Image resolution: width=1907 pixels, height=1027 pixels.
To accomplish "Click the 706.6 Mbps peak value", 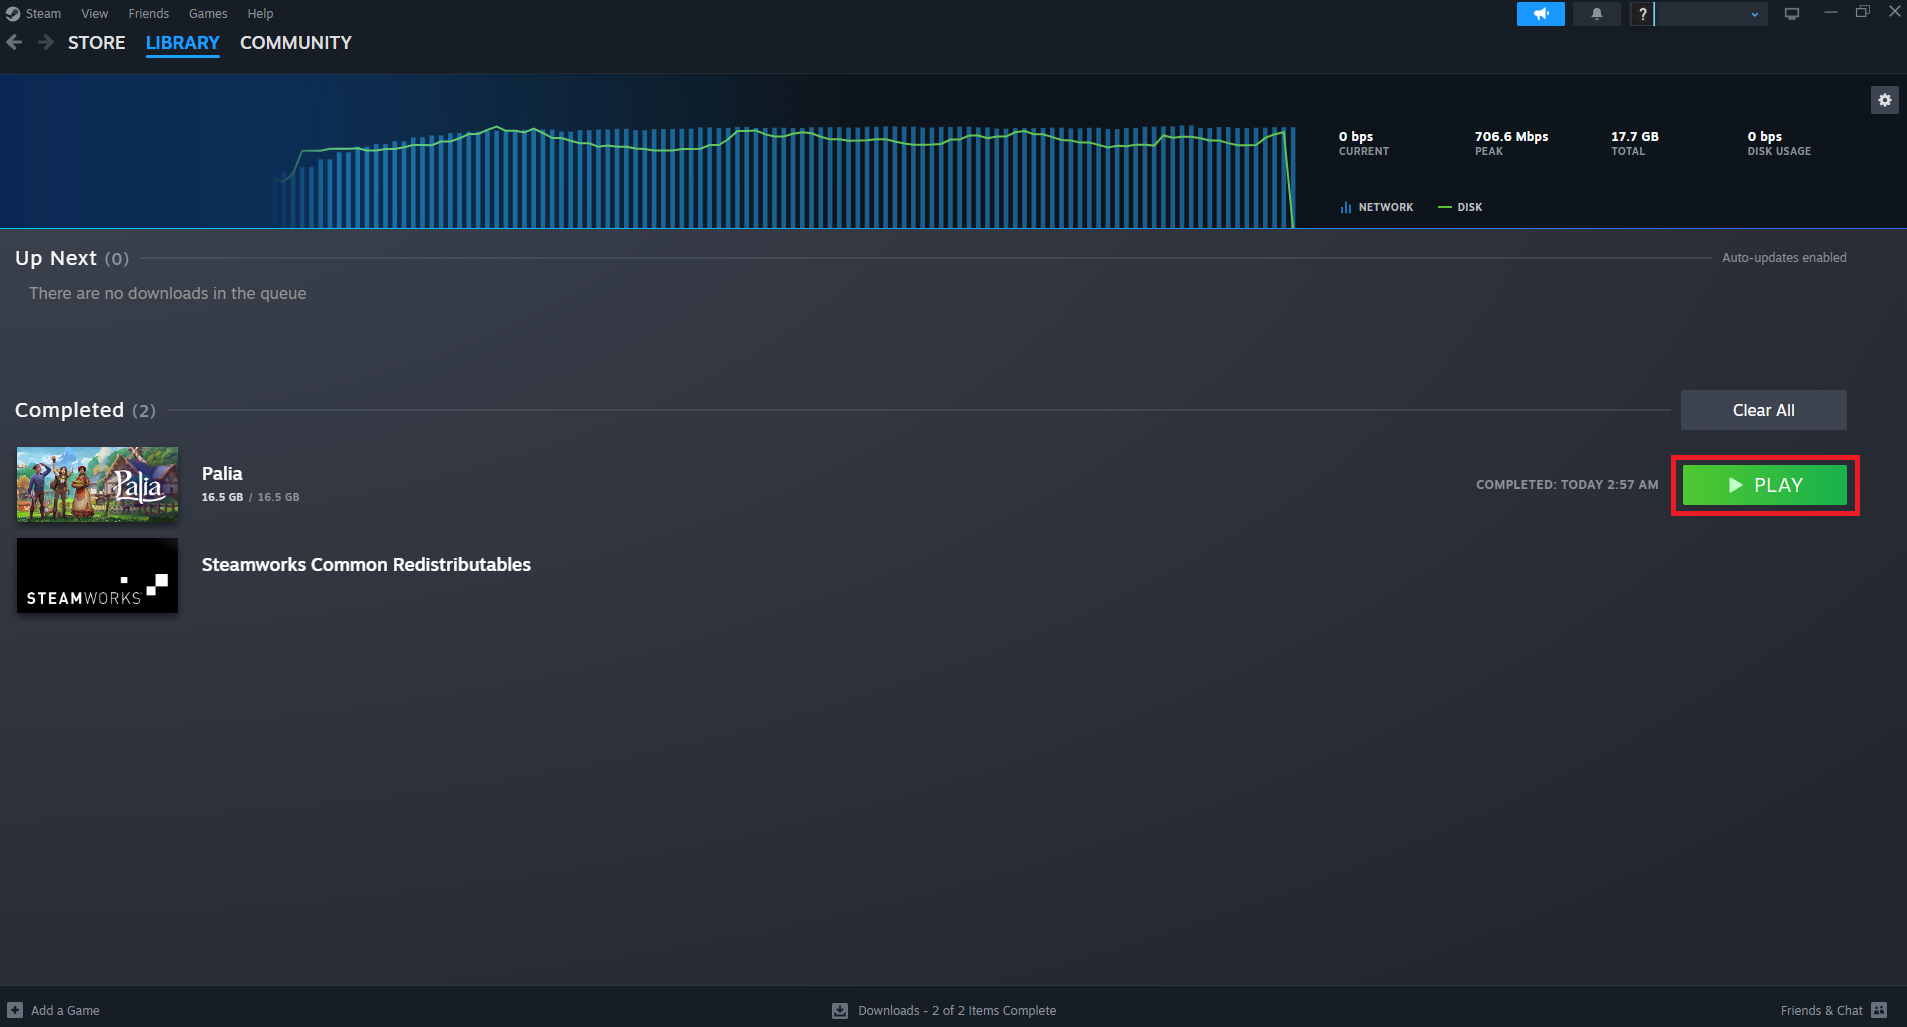I will (x=1511, y=136).
